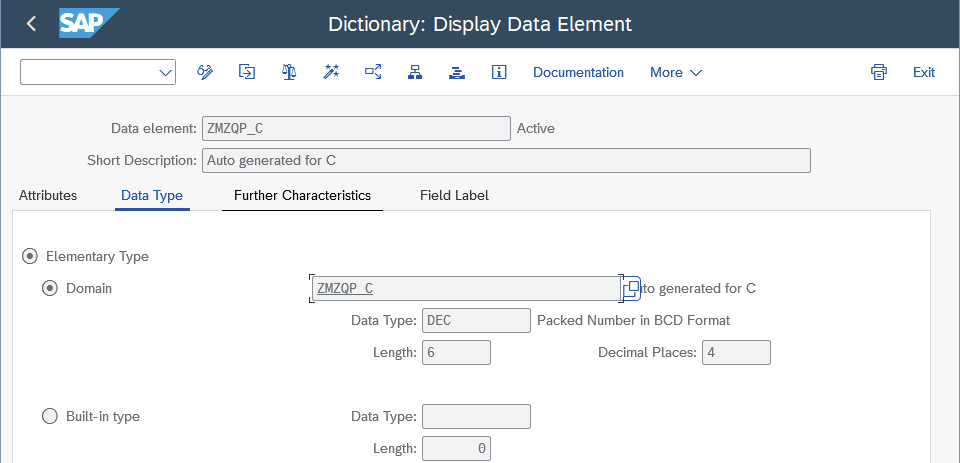The height and width of the screenshot is (463, 960).
Task: Activate object with magic wand icon
Action: (331, 72)
